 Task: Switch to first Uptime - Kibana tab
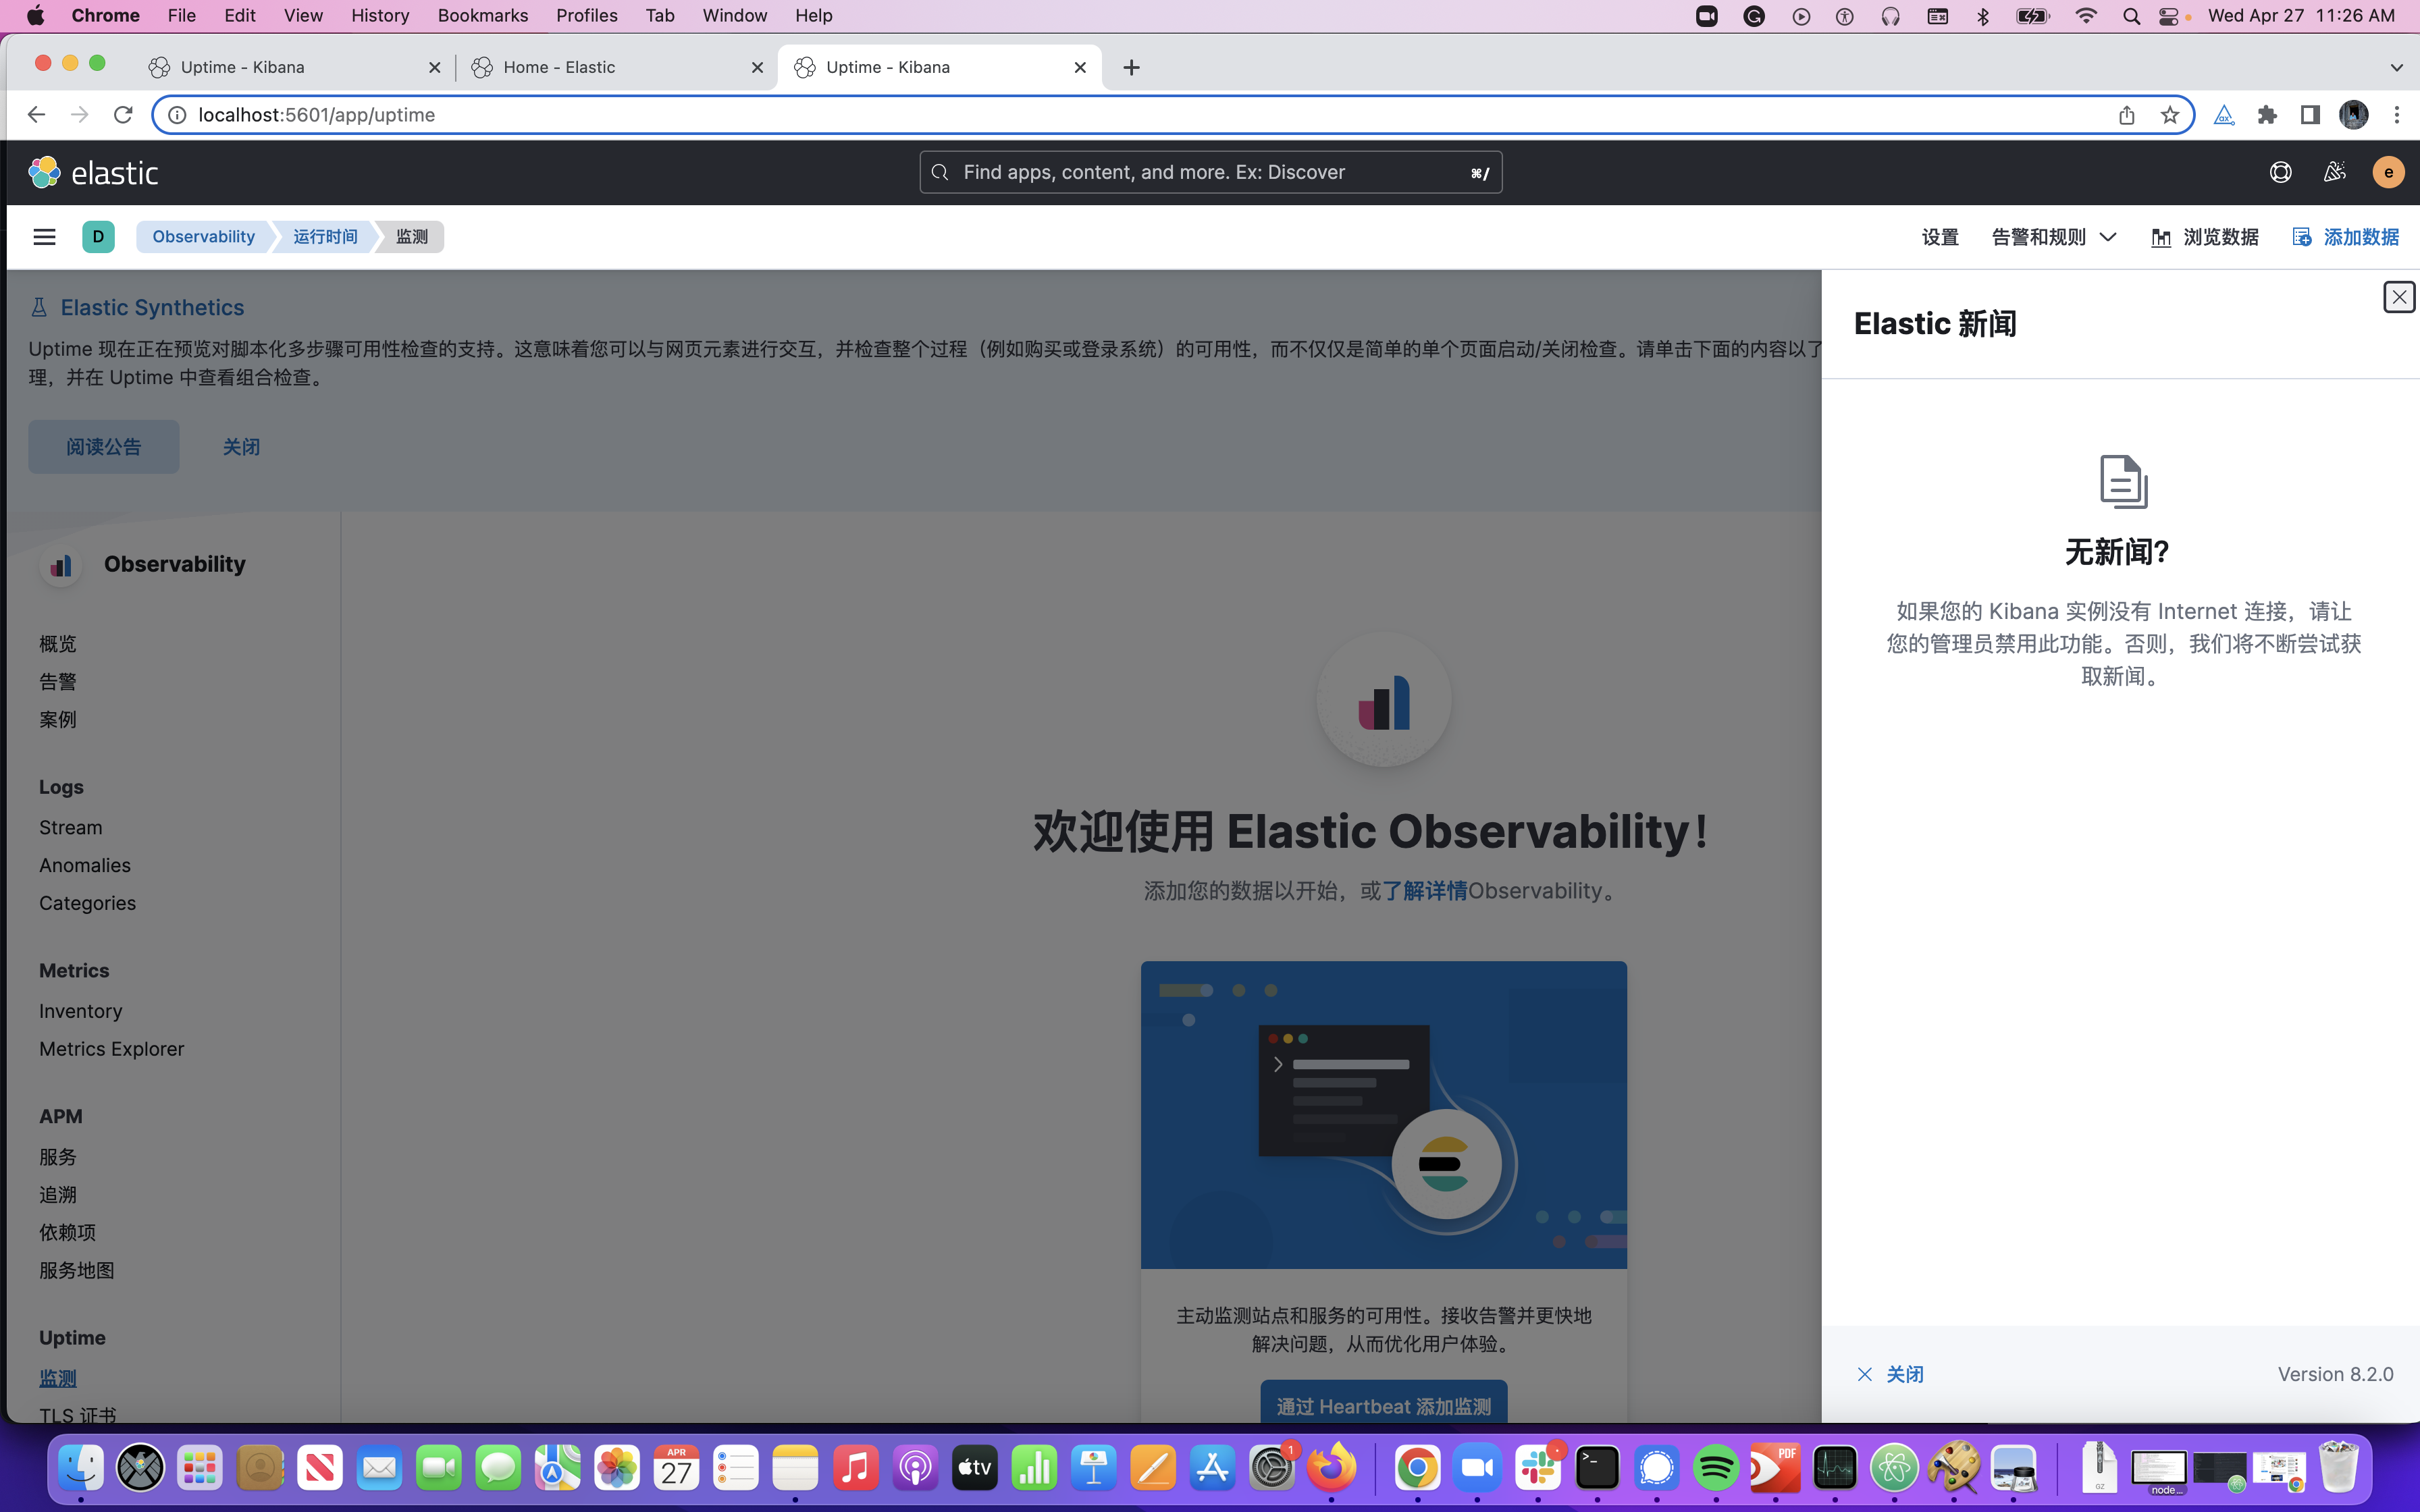(x=293, y=67)
